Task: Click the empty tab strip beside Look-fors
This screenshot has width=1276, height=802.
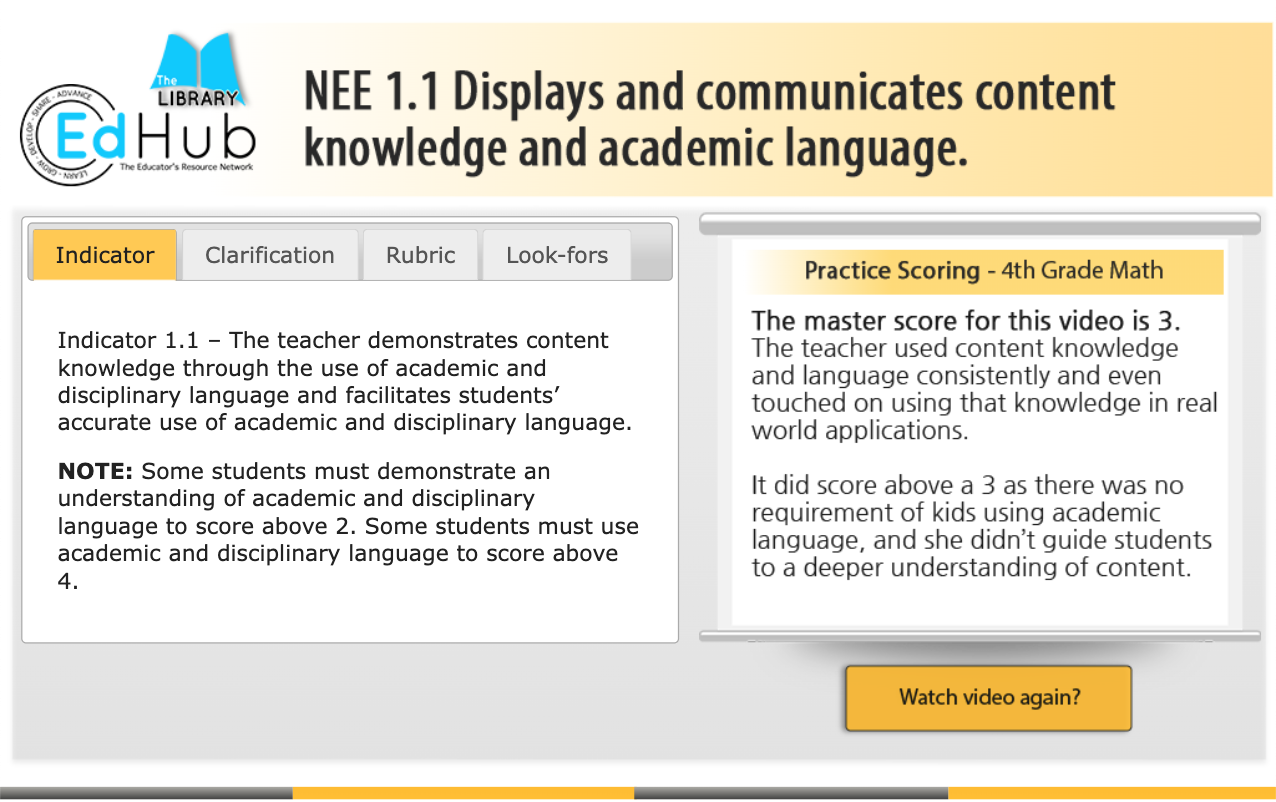Action: pyautogui.click(x=651, y=255)
